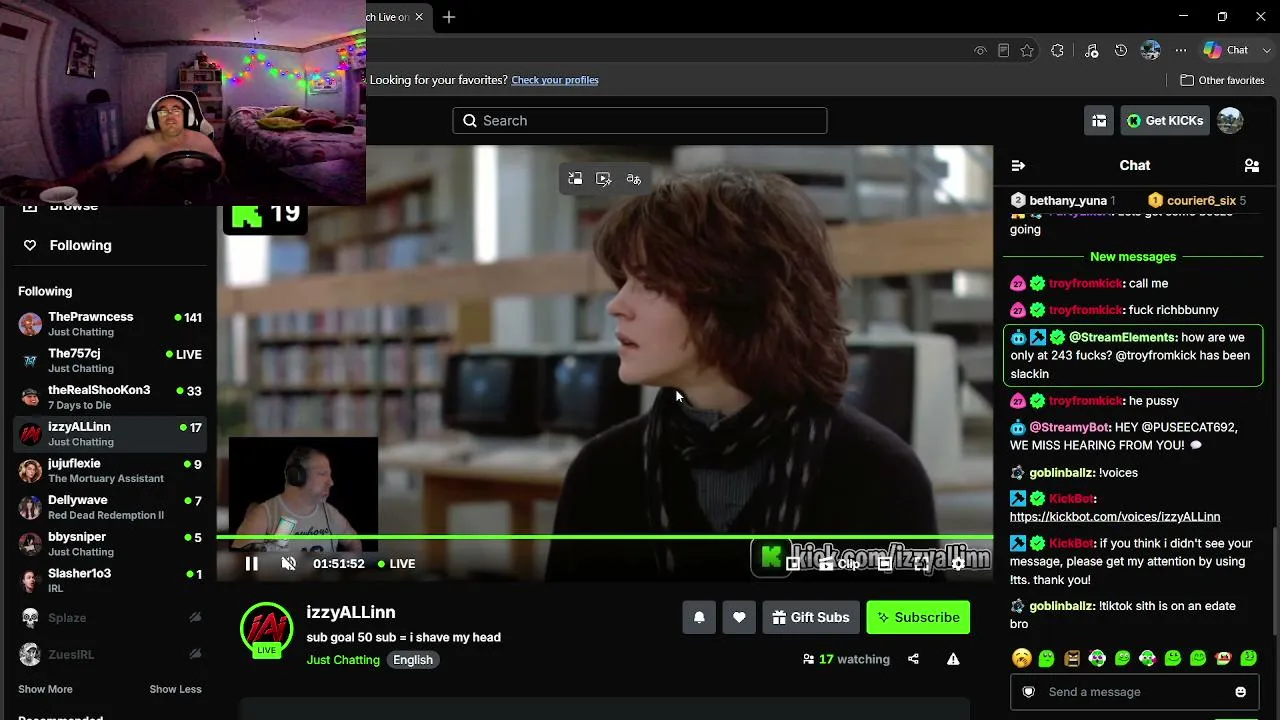Click the izzyALLinn channel avatar logo
Viewport: 1280px width, 720px height.
click(x=266, y=629)
